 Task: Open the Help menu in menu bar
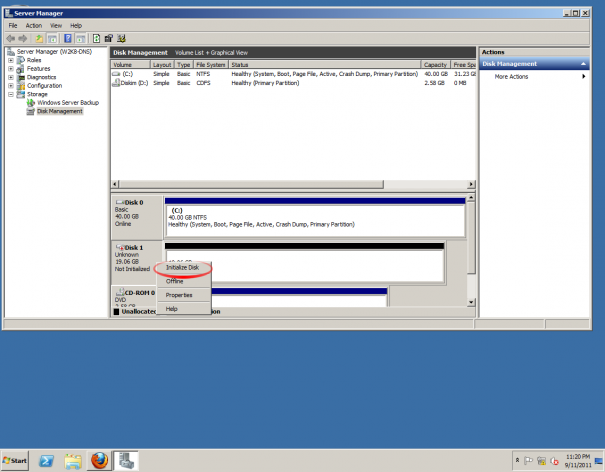tap(76, 25)
